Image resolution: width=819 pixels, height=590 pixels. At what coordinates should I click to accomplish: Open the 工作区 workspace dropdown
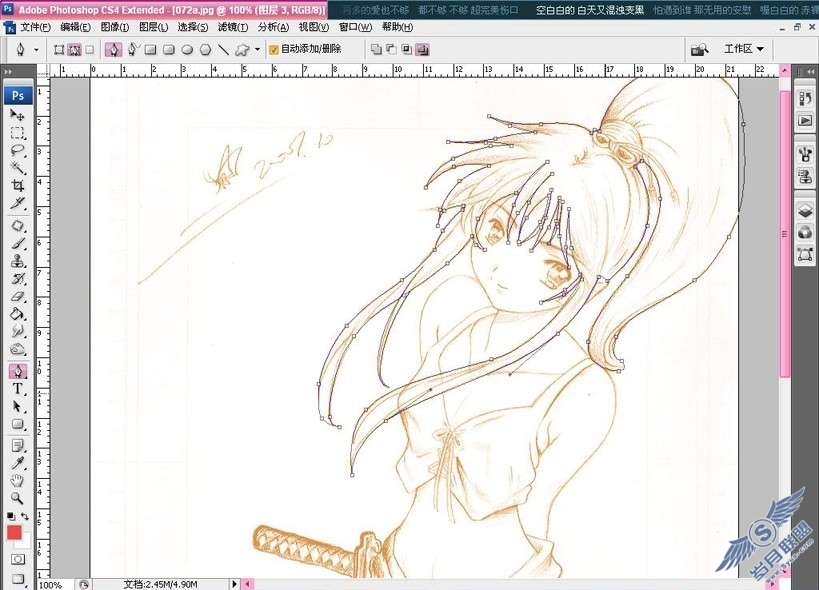point(744,49)
